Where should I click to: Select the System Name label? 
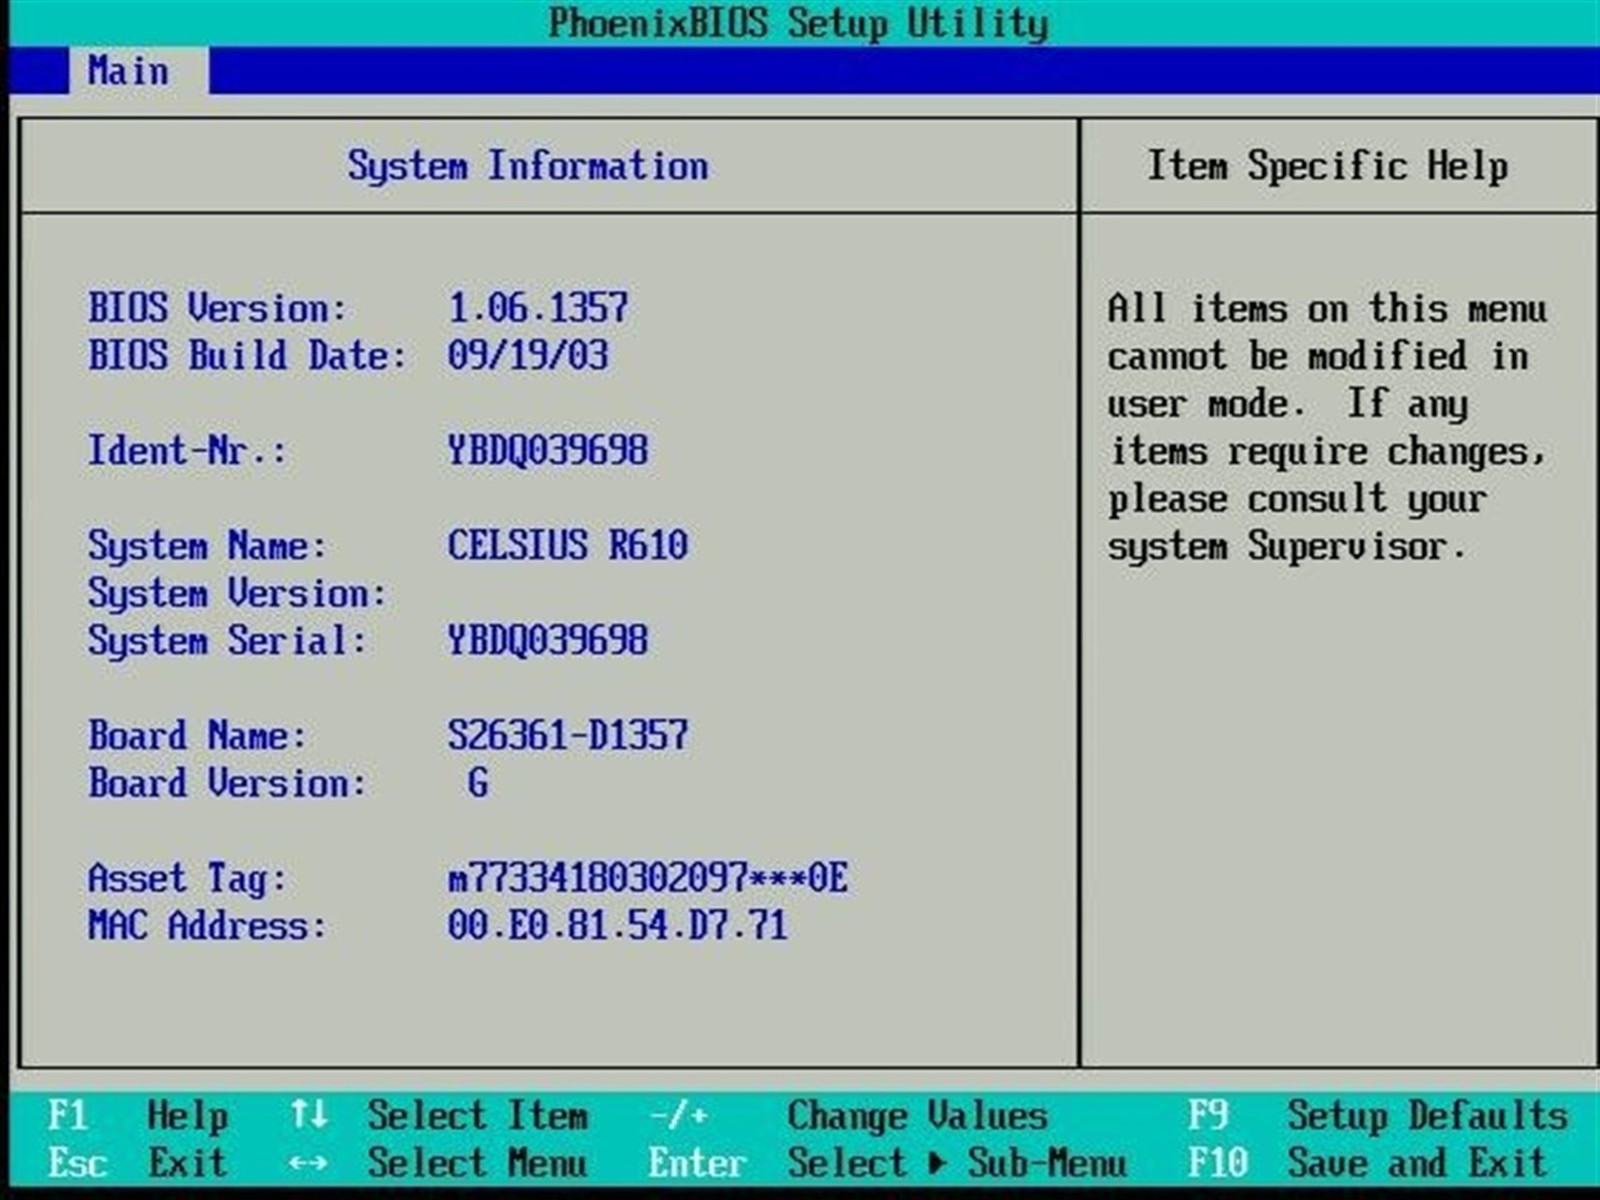point(207,545)
